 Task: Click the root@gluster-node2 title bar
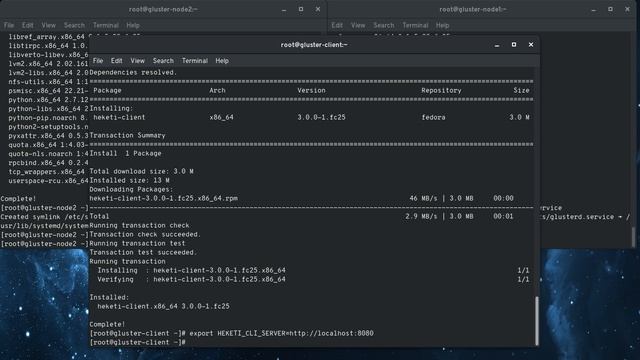click(163, 9)
